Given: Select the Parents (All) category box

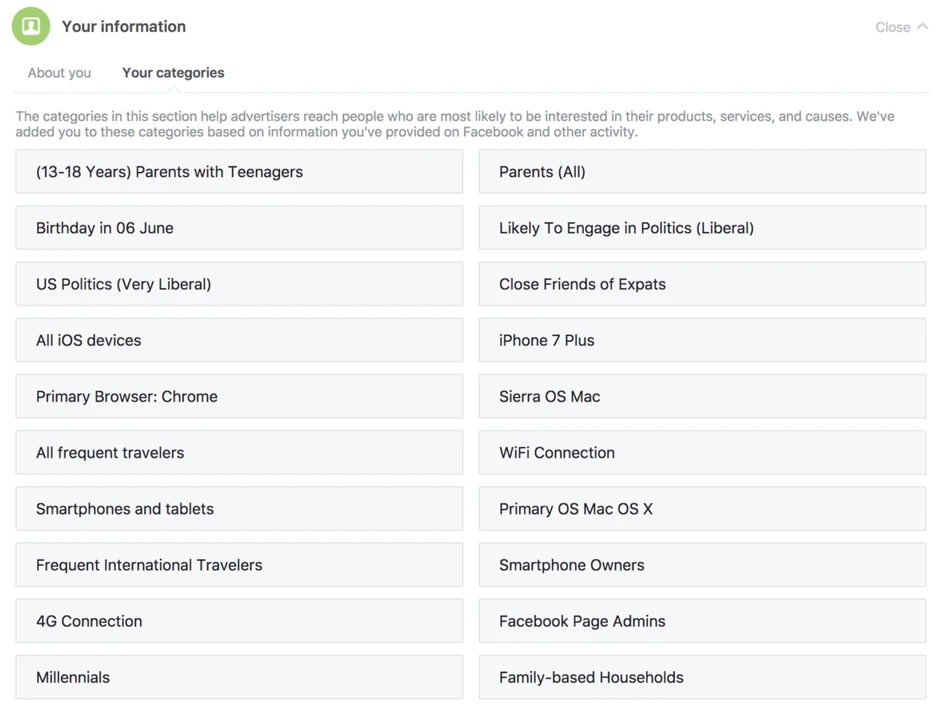Looking at the screenshot, I should tap(702, 172).
